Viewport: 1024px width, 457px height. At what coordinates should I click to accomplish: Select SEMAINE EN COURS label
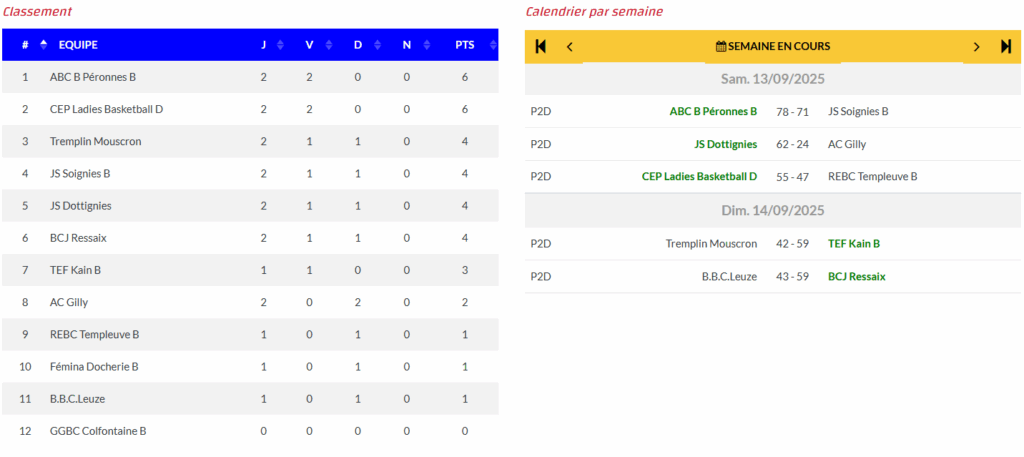[779, 46]
